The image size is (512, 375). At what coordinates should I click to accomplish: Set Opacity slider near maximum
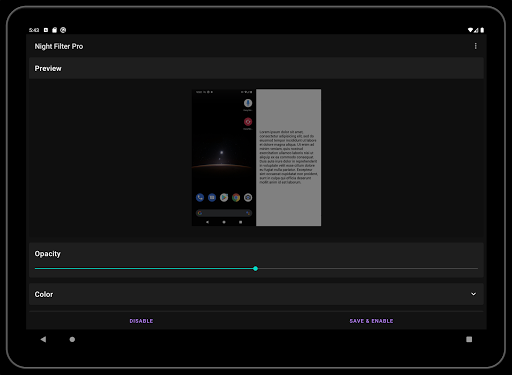(x=472, y=268)
